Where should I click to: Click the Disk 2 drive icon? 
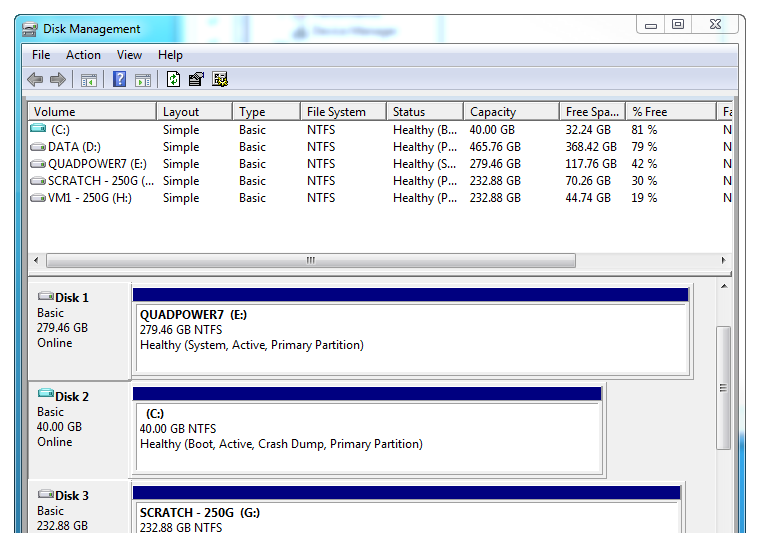coord(46,394)
